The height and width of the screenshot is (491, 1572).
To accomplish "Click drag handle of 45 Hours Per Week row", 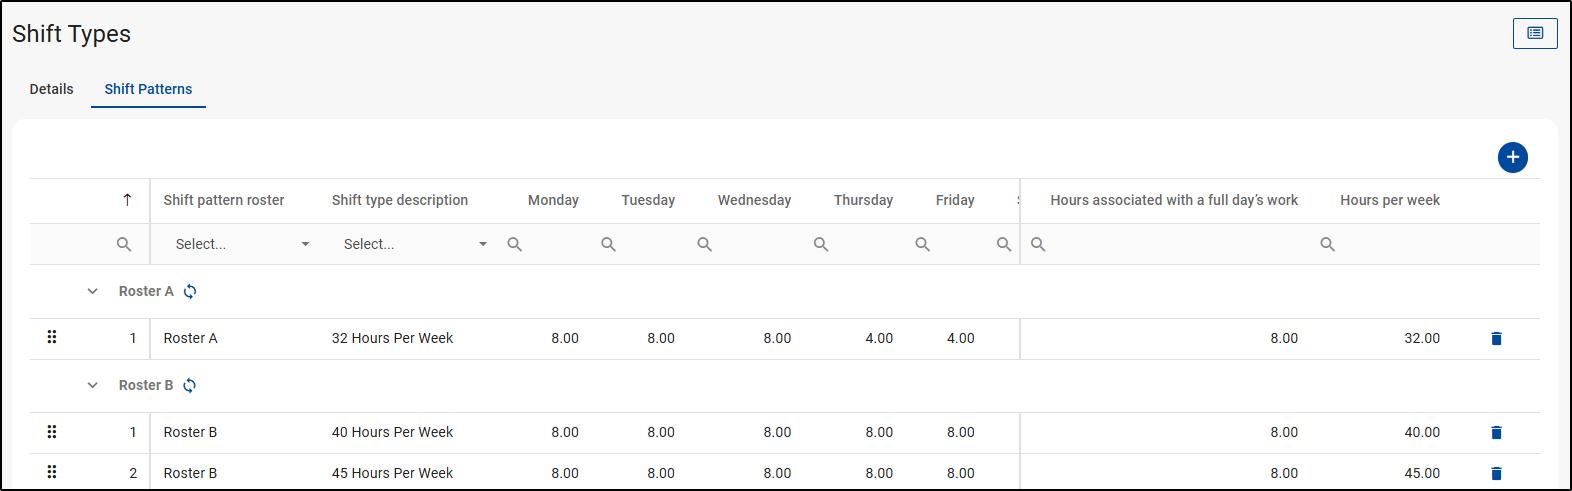I will pyautogui.click(x=52, y=472).
